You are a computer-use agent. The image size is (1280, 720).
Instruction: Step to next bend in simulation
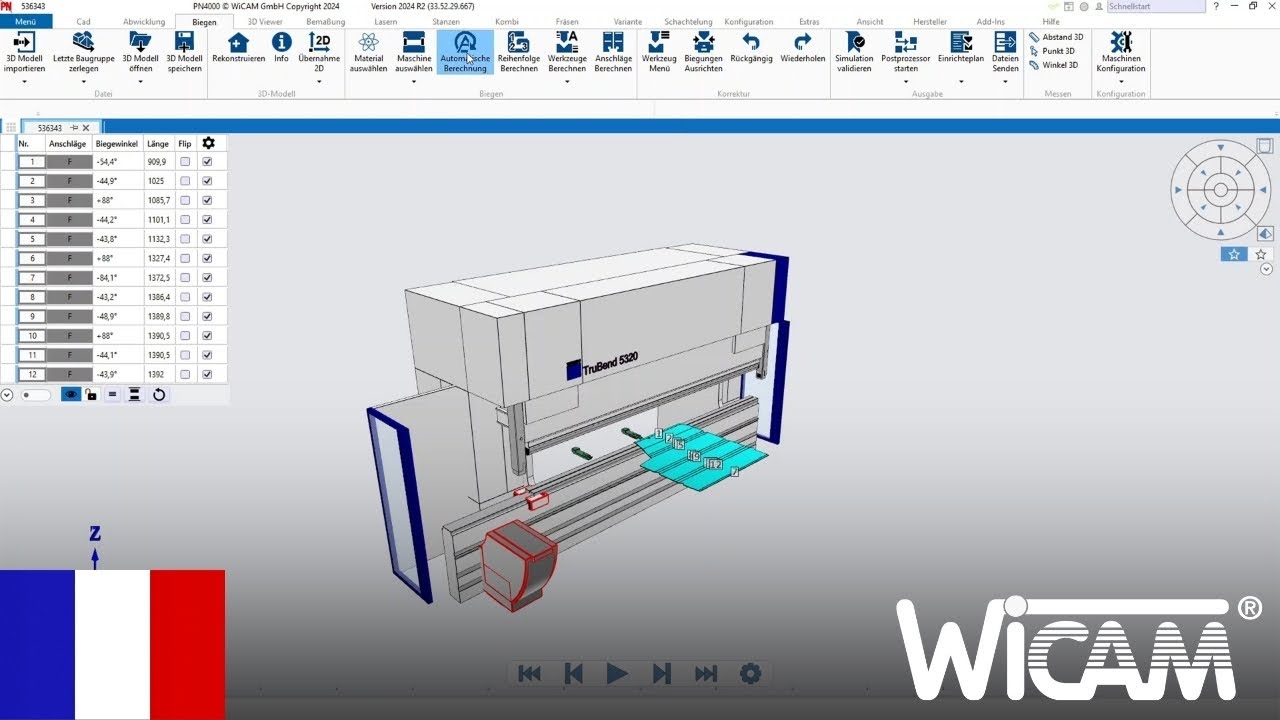[x=661, y=674]
